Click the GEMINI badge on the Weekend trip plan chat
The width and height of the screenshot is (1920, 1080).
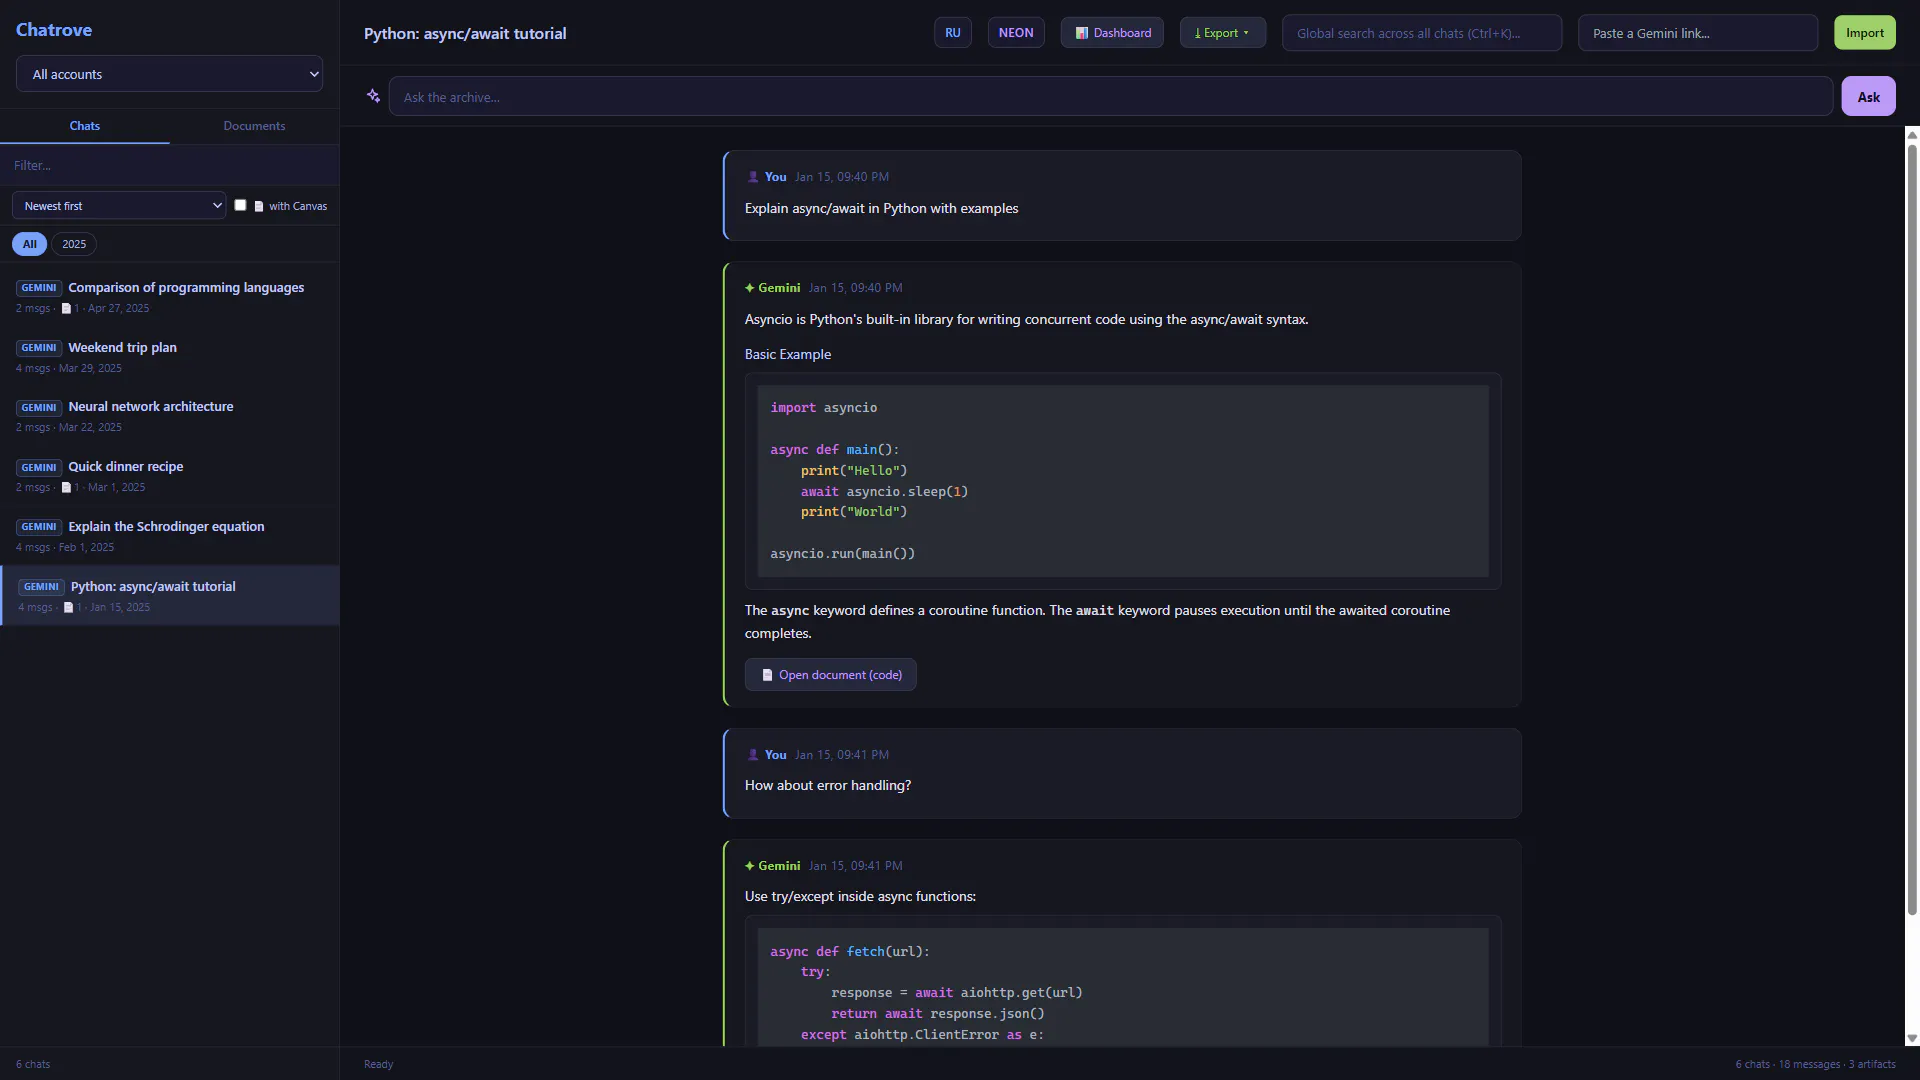click(39, 348)
